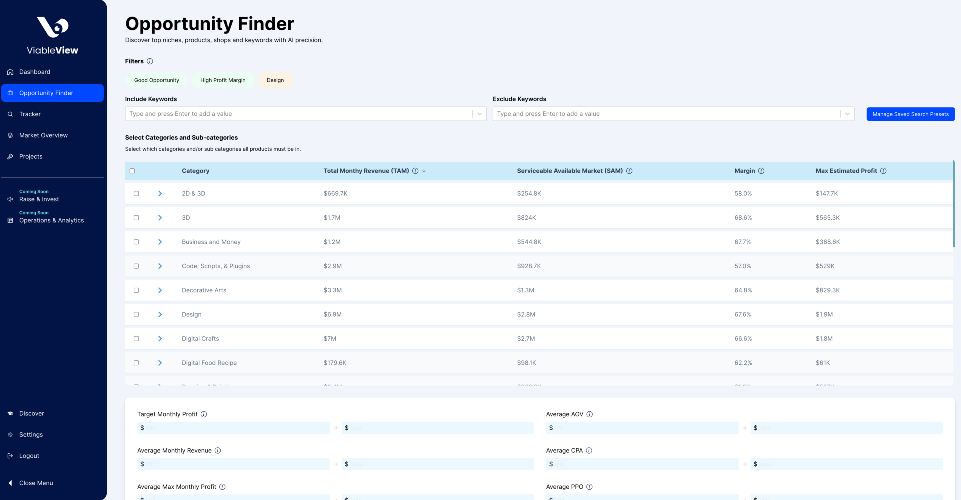This screenshot has height=500, width=961.
Task: Open Market Overview page
Action: tap(44, 135)
